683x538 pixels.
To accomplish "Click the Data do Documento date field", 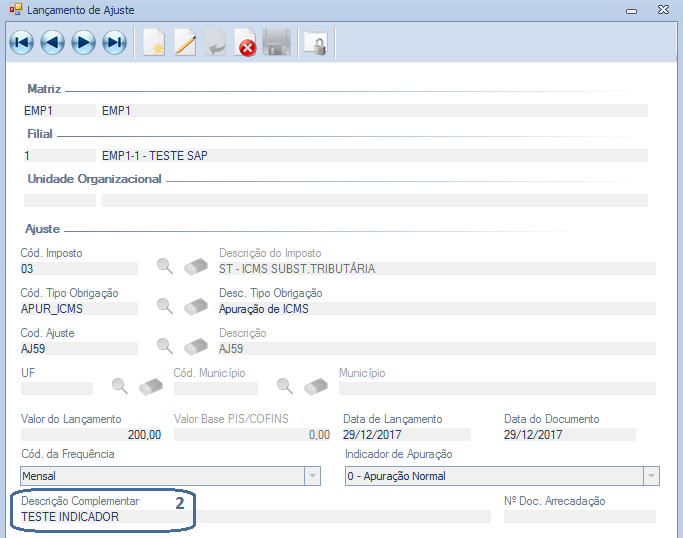I will coord(570,435).
